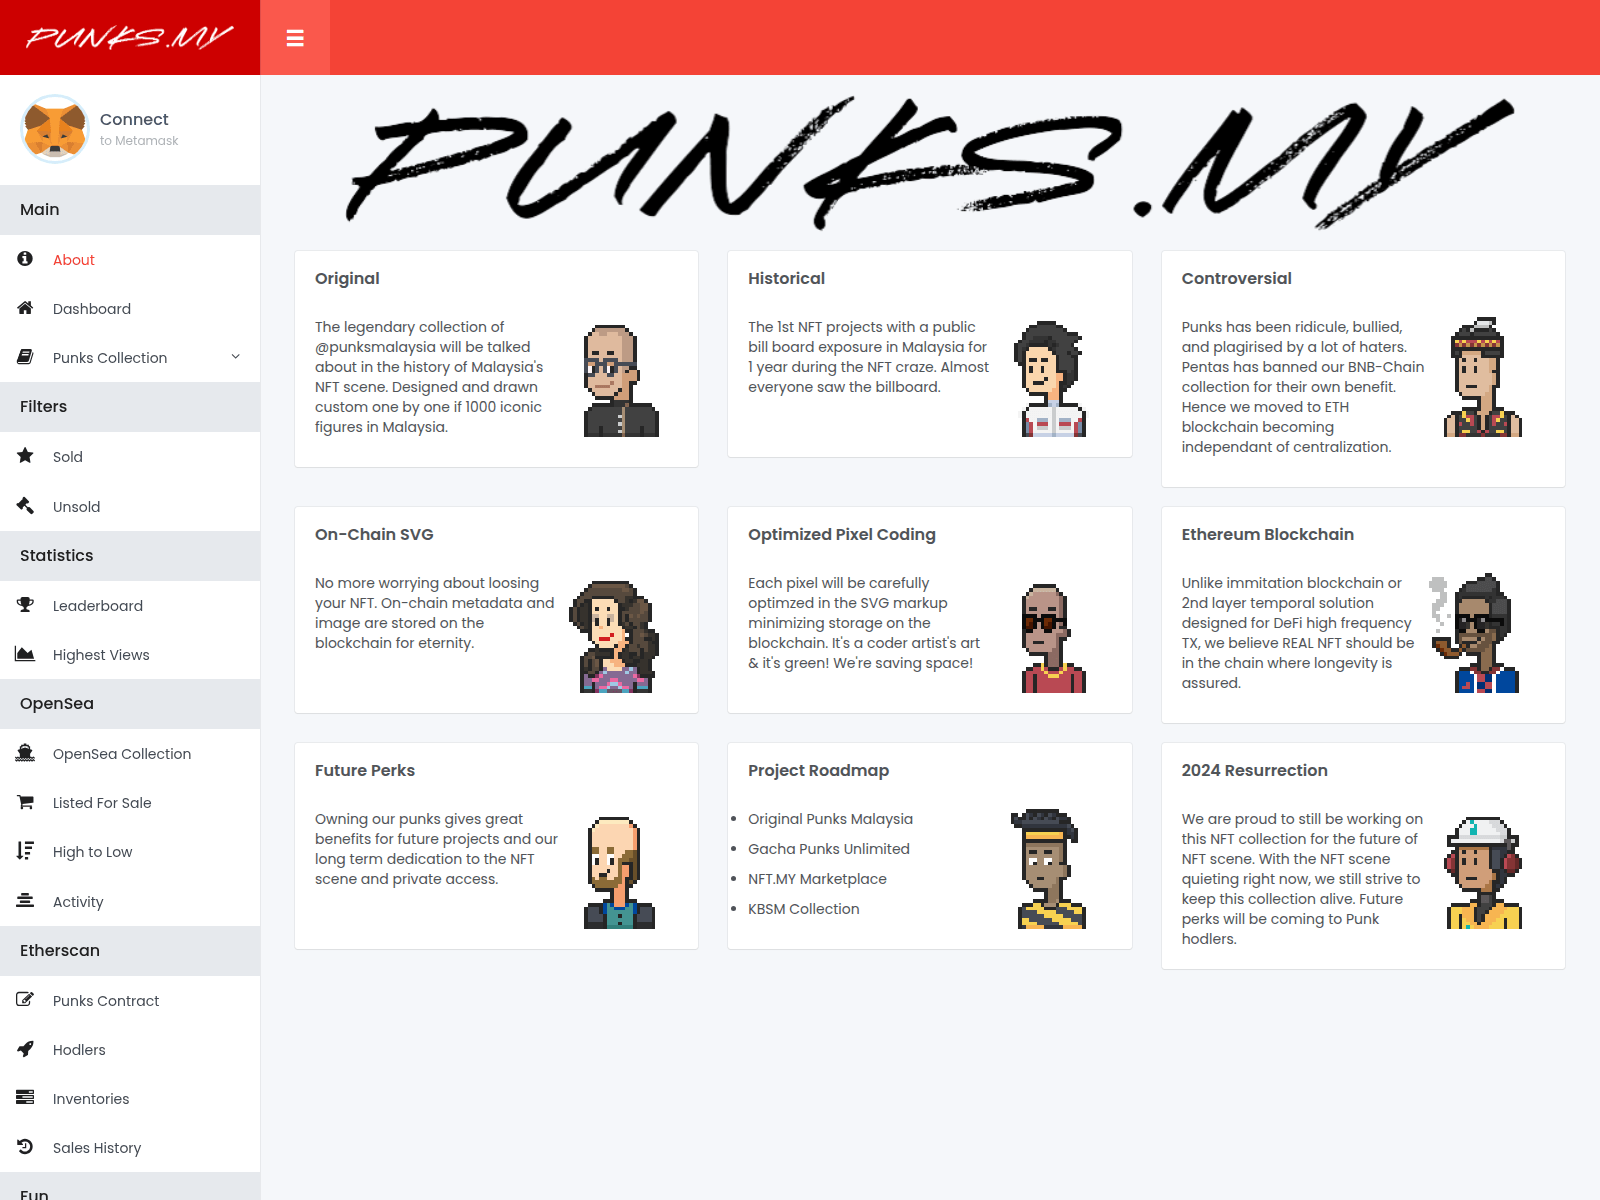Viewport: 1600px width, 1200px height.
Task: Click the Dashboard home icon
Action: pos(25,308)
